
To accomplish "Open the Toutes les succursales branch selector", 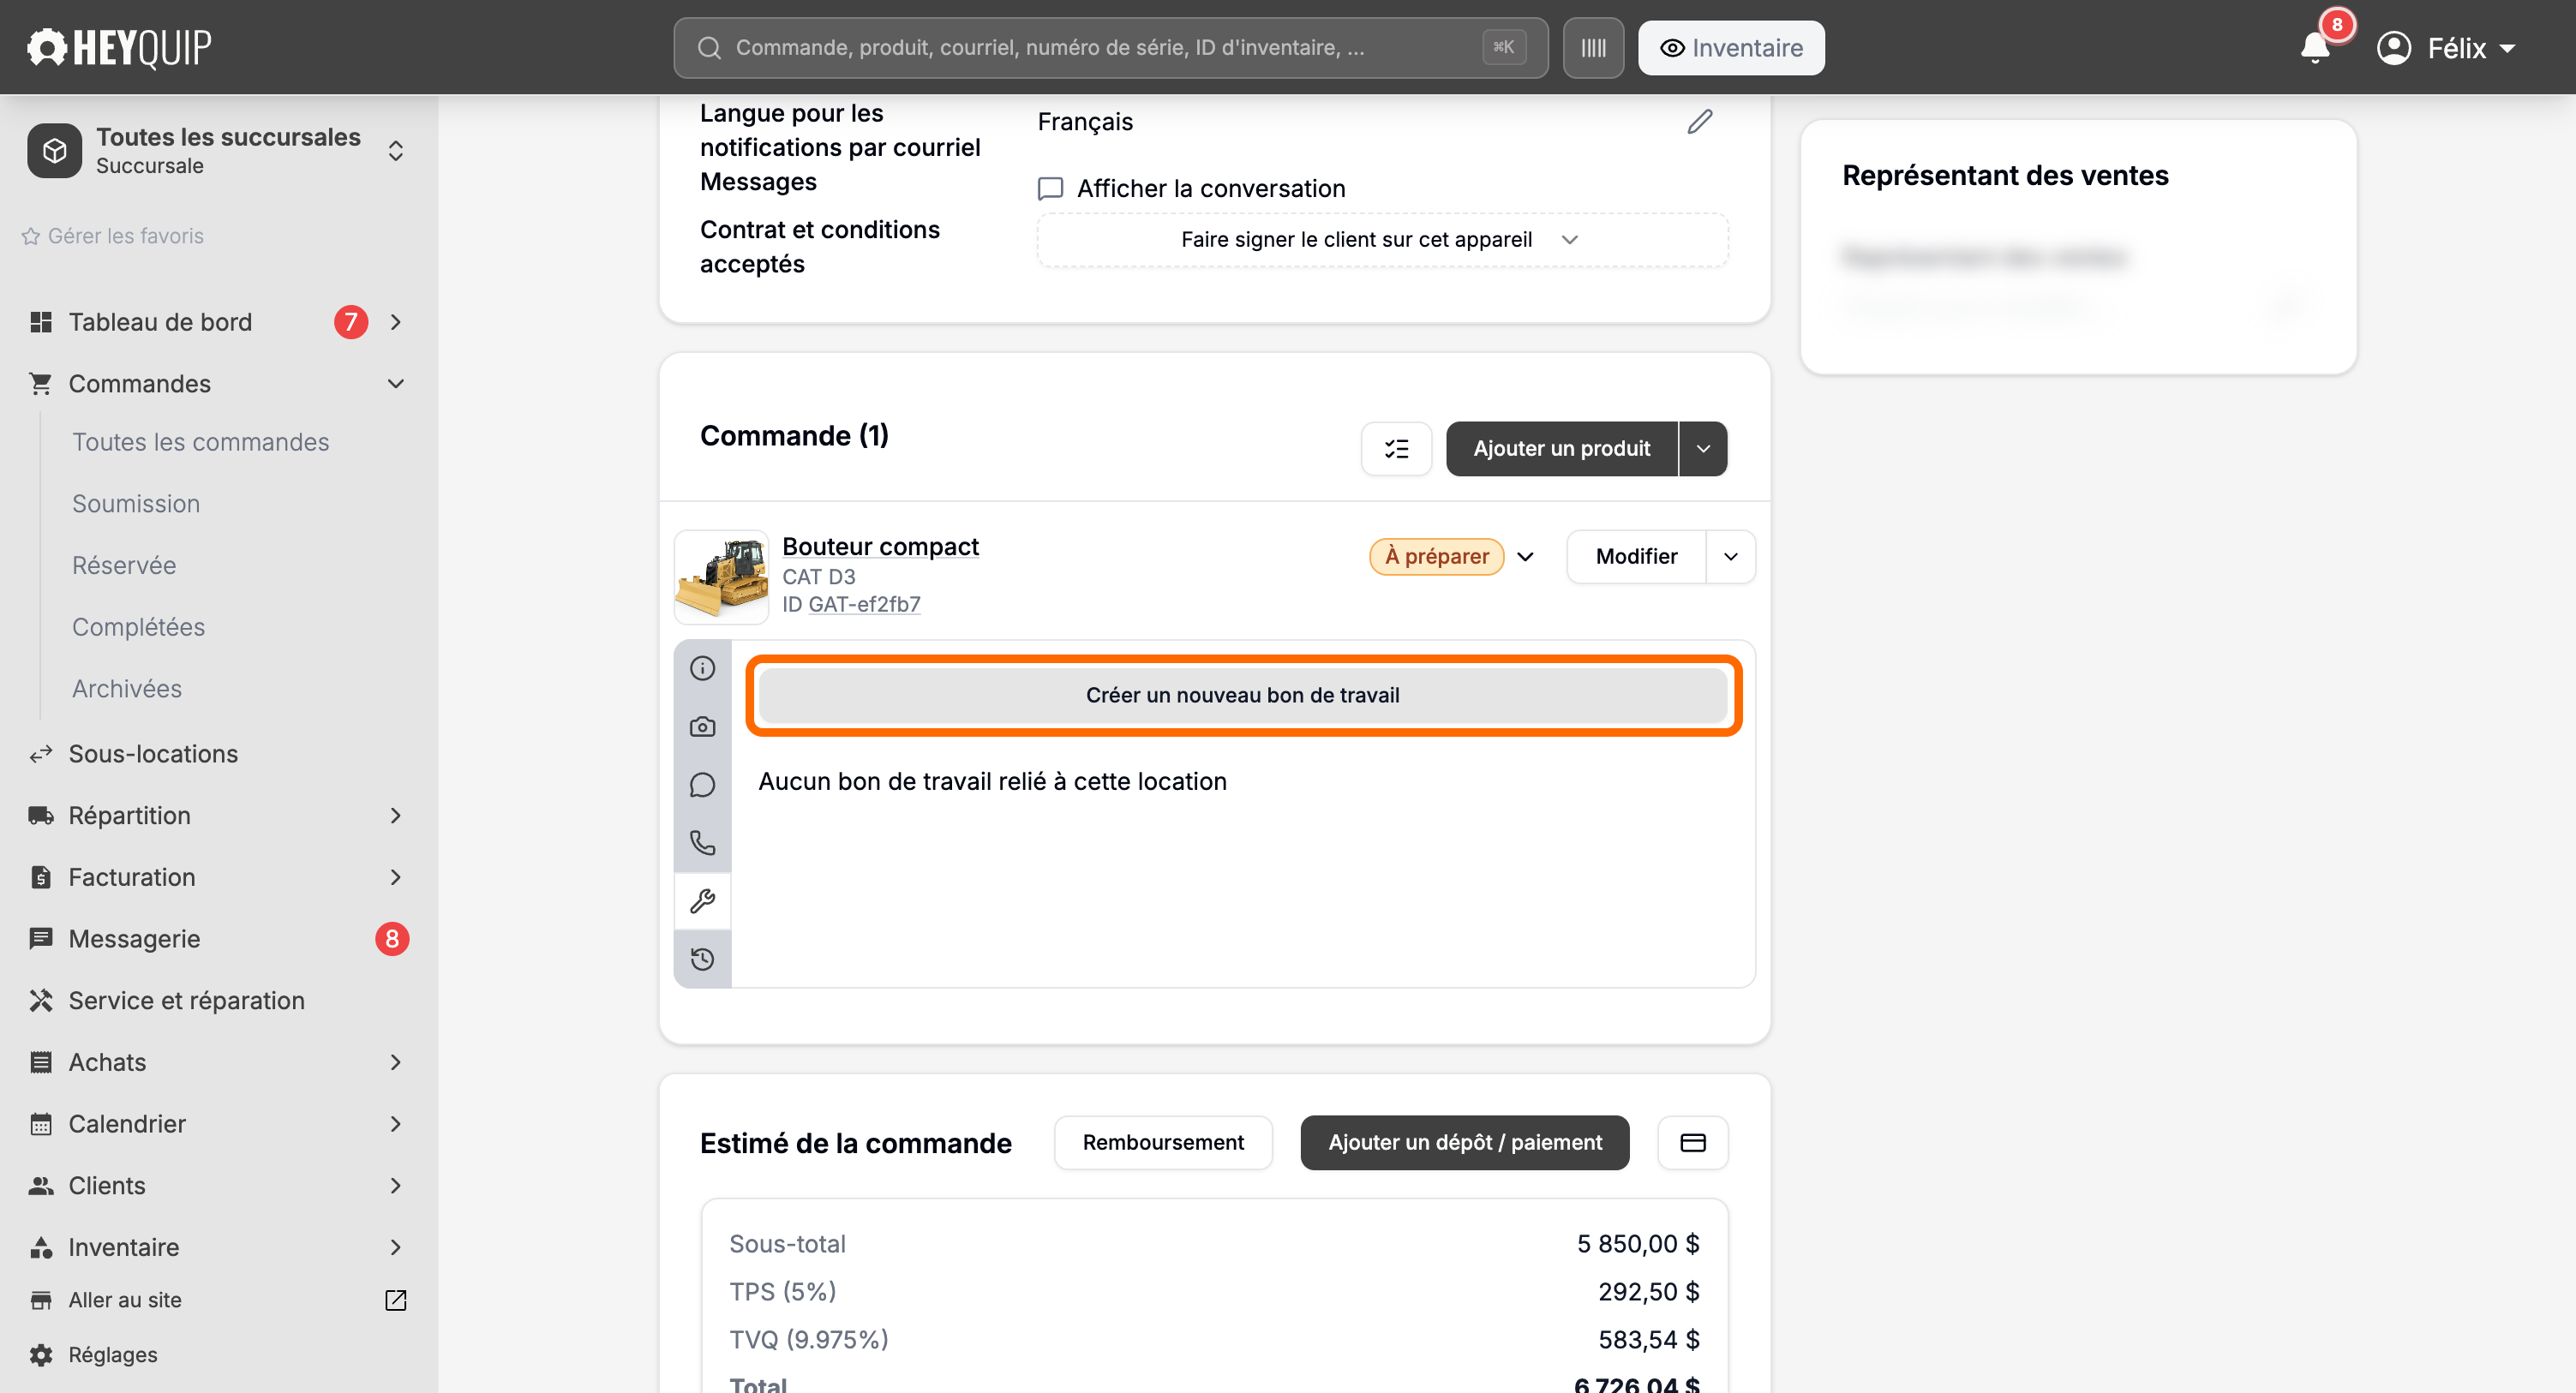I will coord(218,150).
